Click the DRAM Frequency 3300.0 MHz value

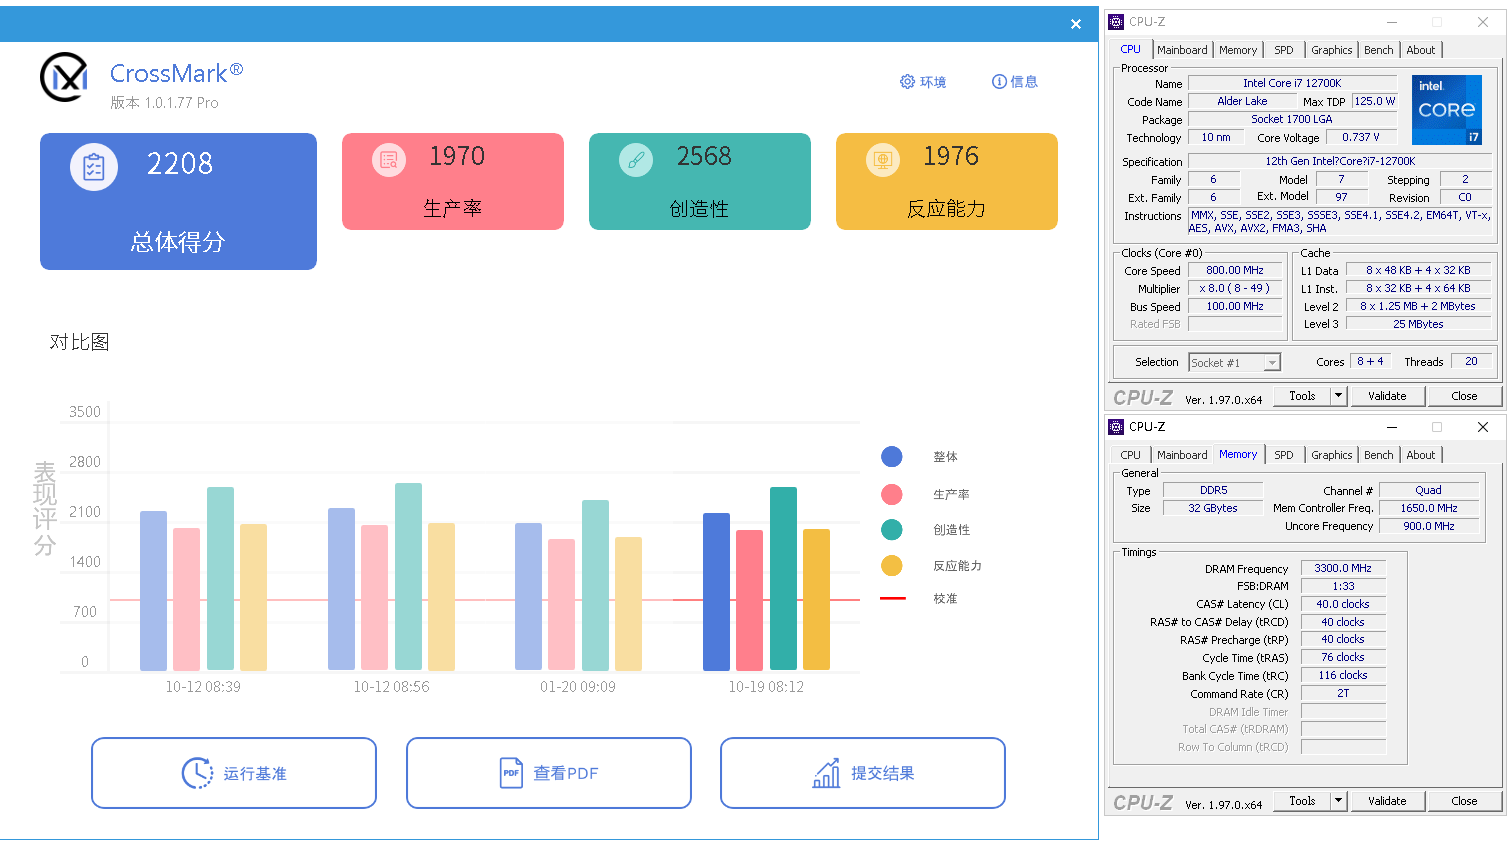click(1343, 568)
